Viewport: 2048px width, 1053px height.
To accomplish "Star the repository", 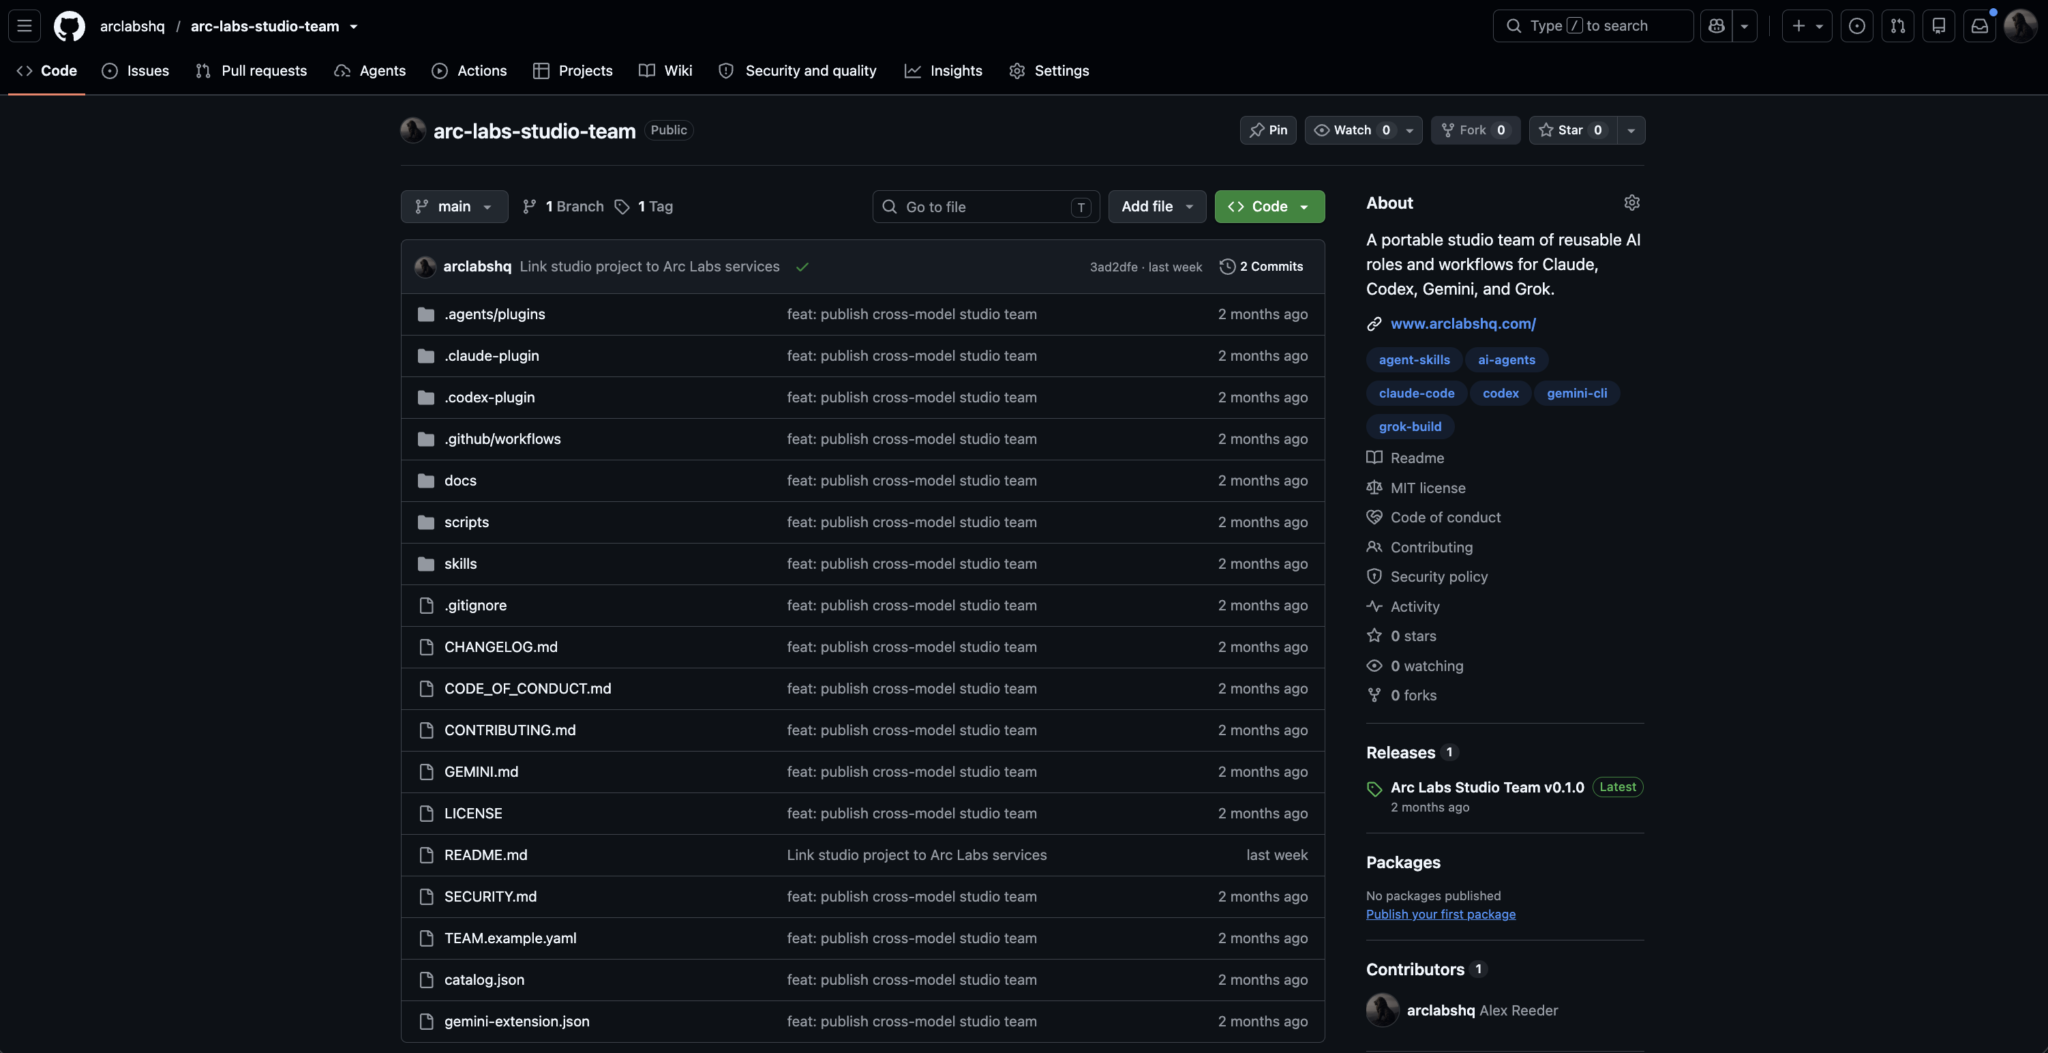I will pos(1573,130).
